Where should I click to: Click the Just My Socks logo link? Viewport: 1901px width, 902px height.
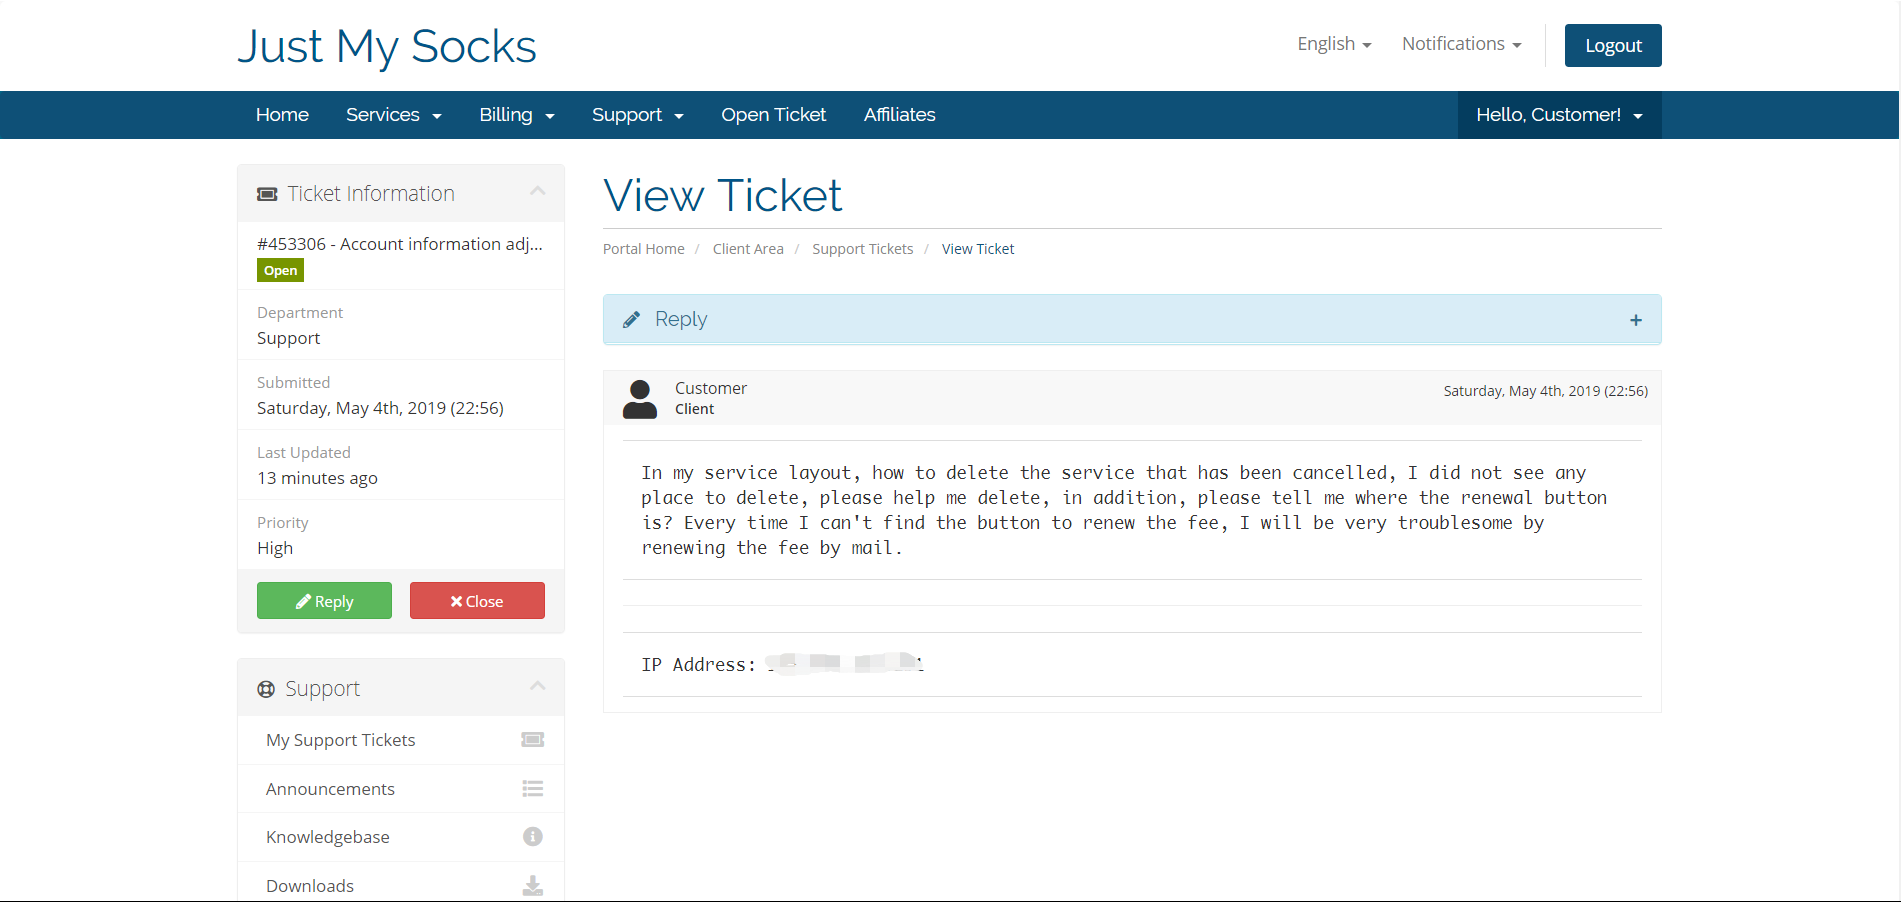(387, 47)
